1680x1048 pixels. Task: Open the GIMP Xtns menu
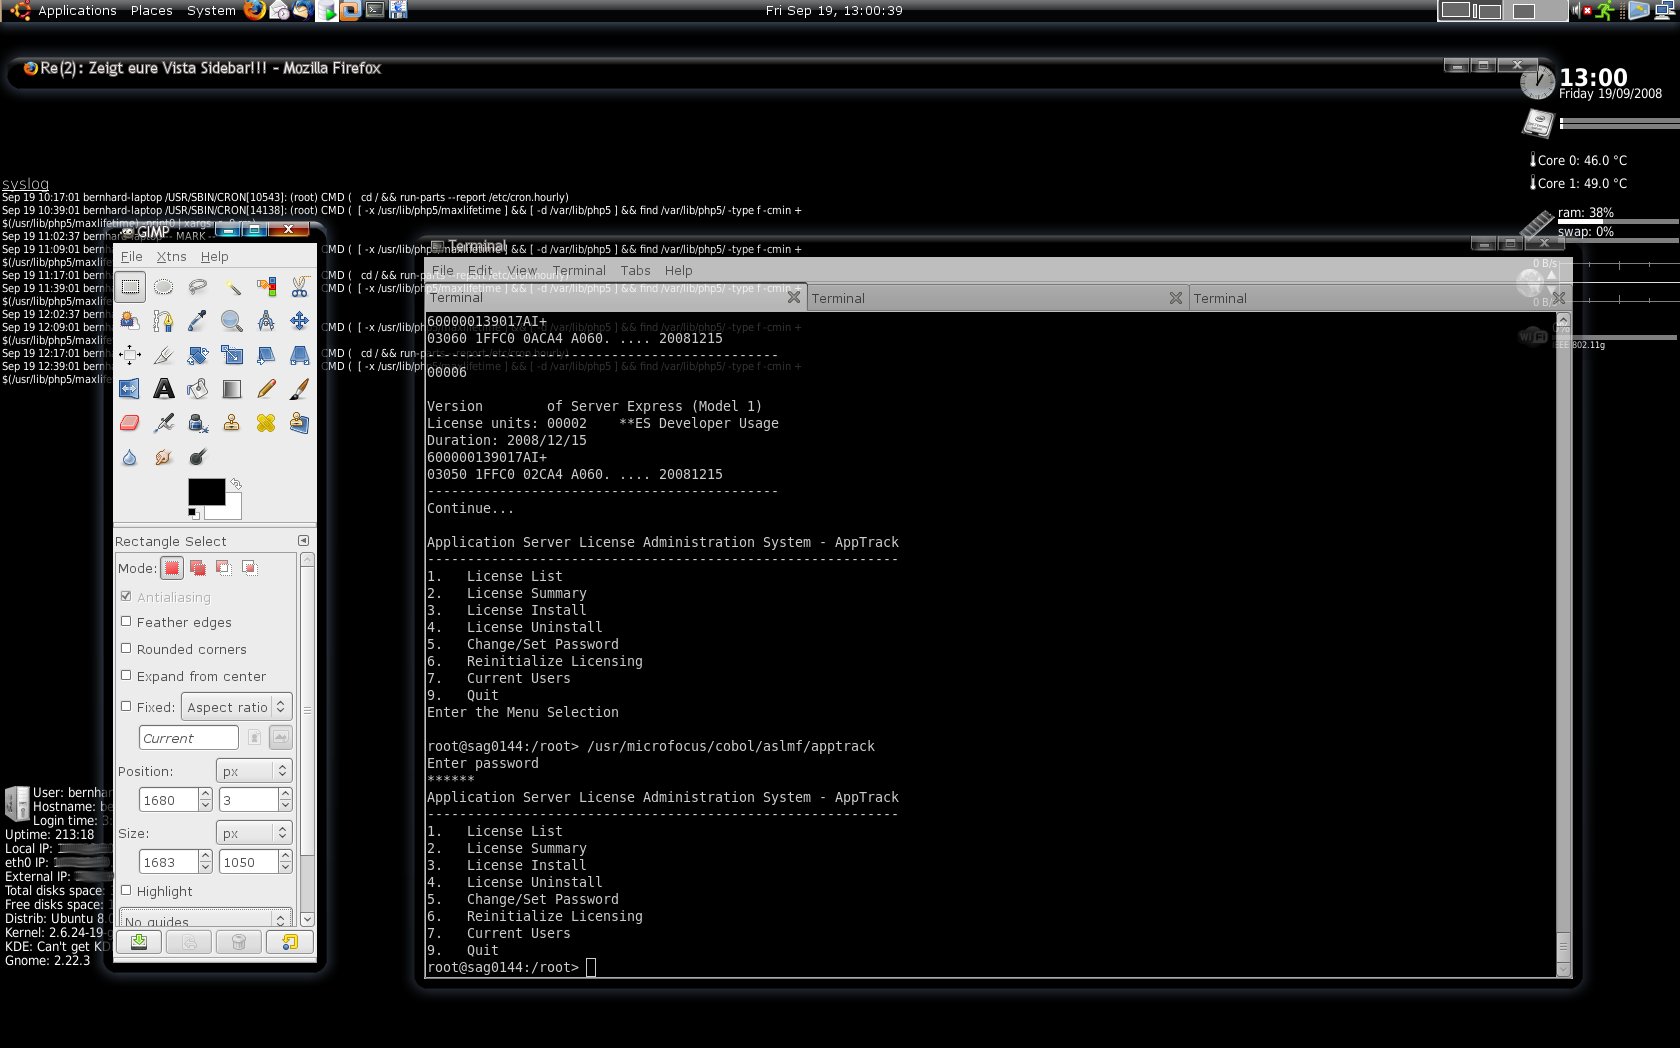[x=171, y=256]
